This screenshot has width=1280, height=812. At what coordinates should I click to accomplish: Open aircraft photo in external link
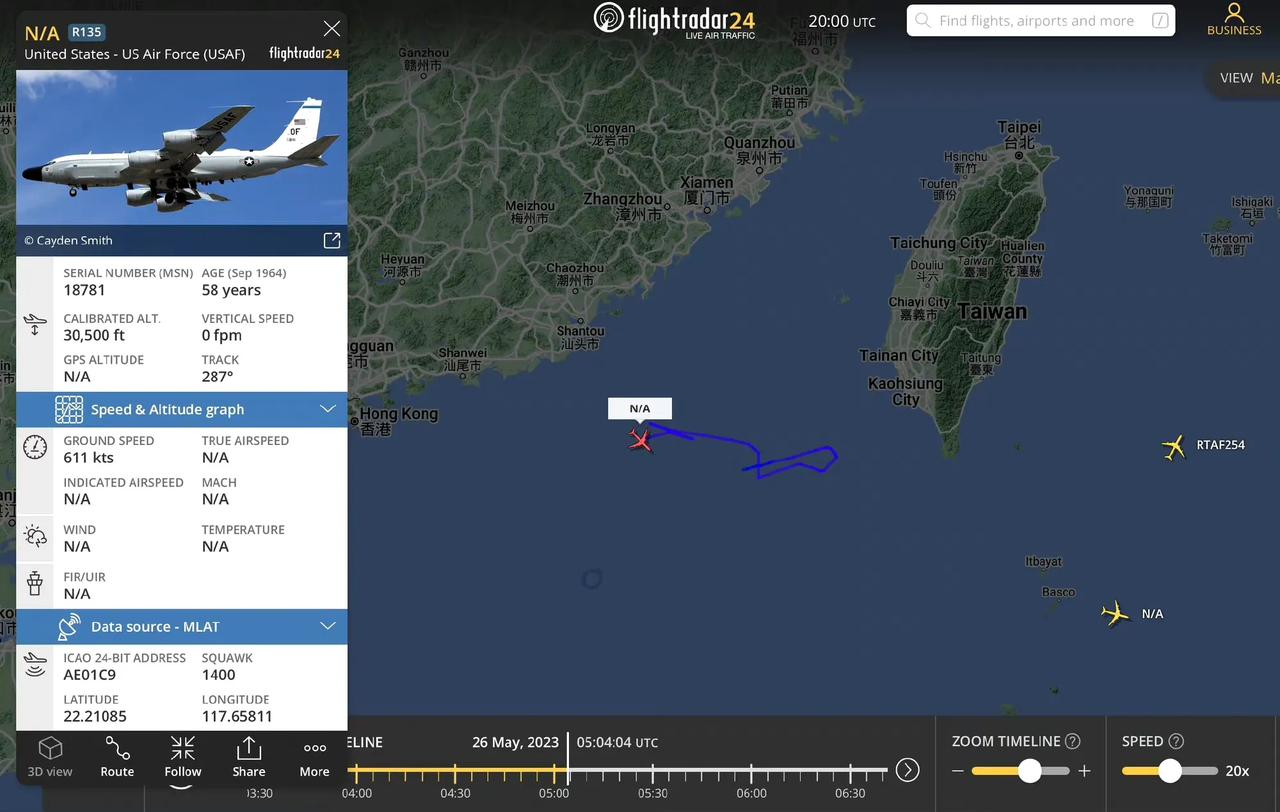pos(331,240)
